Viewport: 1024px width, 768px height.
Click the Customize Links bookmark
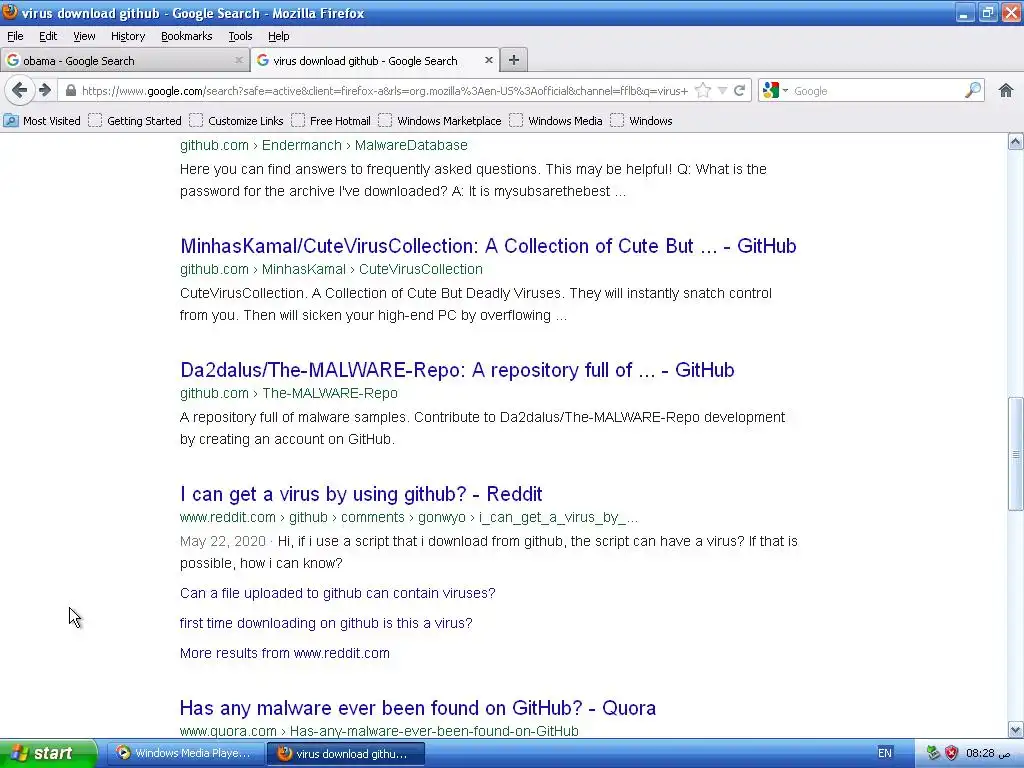236,121
